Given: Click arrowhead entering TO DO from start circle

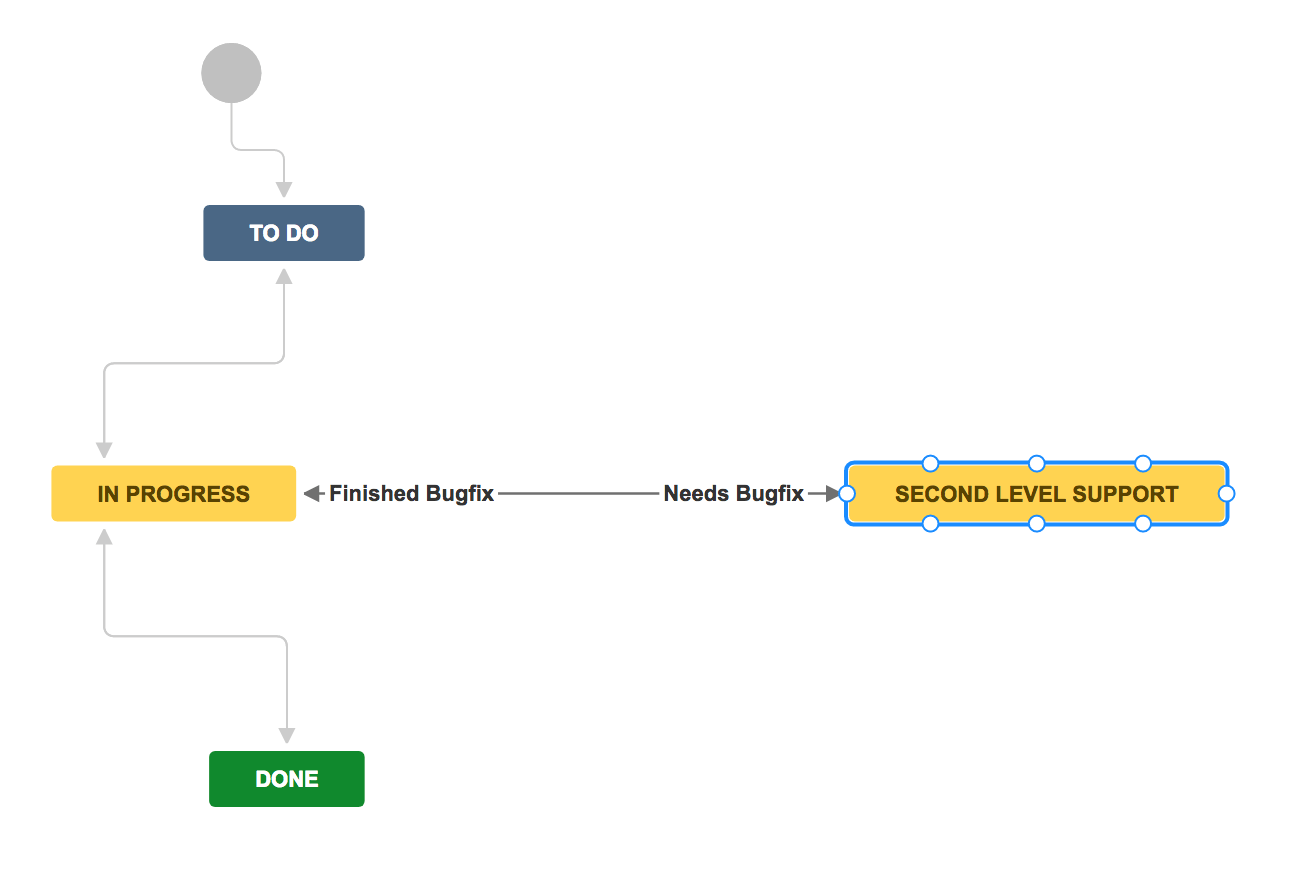Looking at the screenshot, I should pyautogui.click(x=284, y=190).
